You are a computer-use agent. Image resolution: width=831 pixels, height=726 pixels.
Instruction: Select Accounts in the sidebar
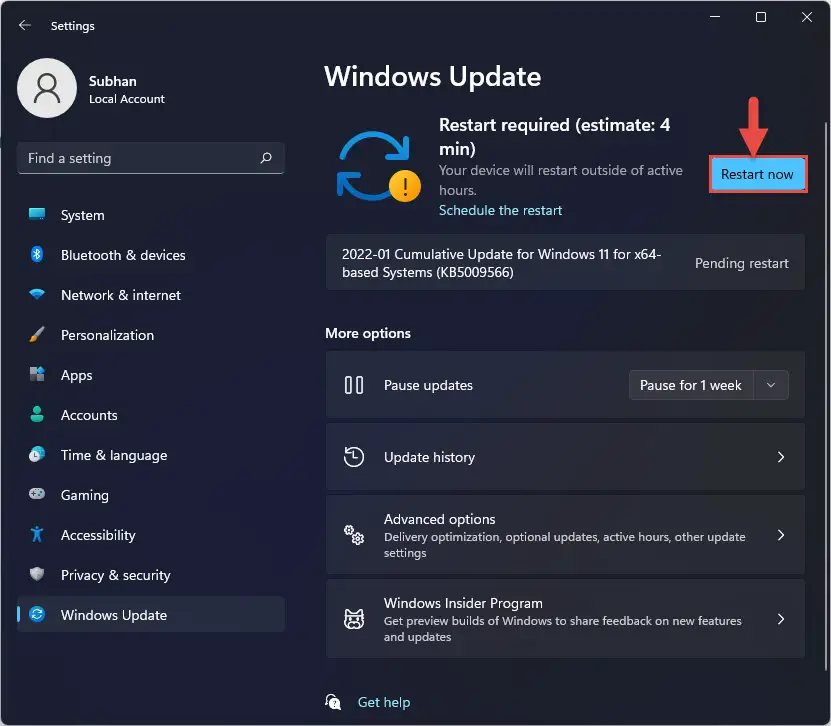pos(151,415)
